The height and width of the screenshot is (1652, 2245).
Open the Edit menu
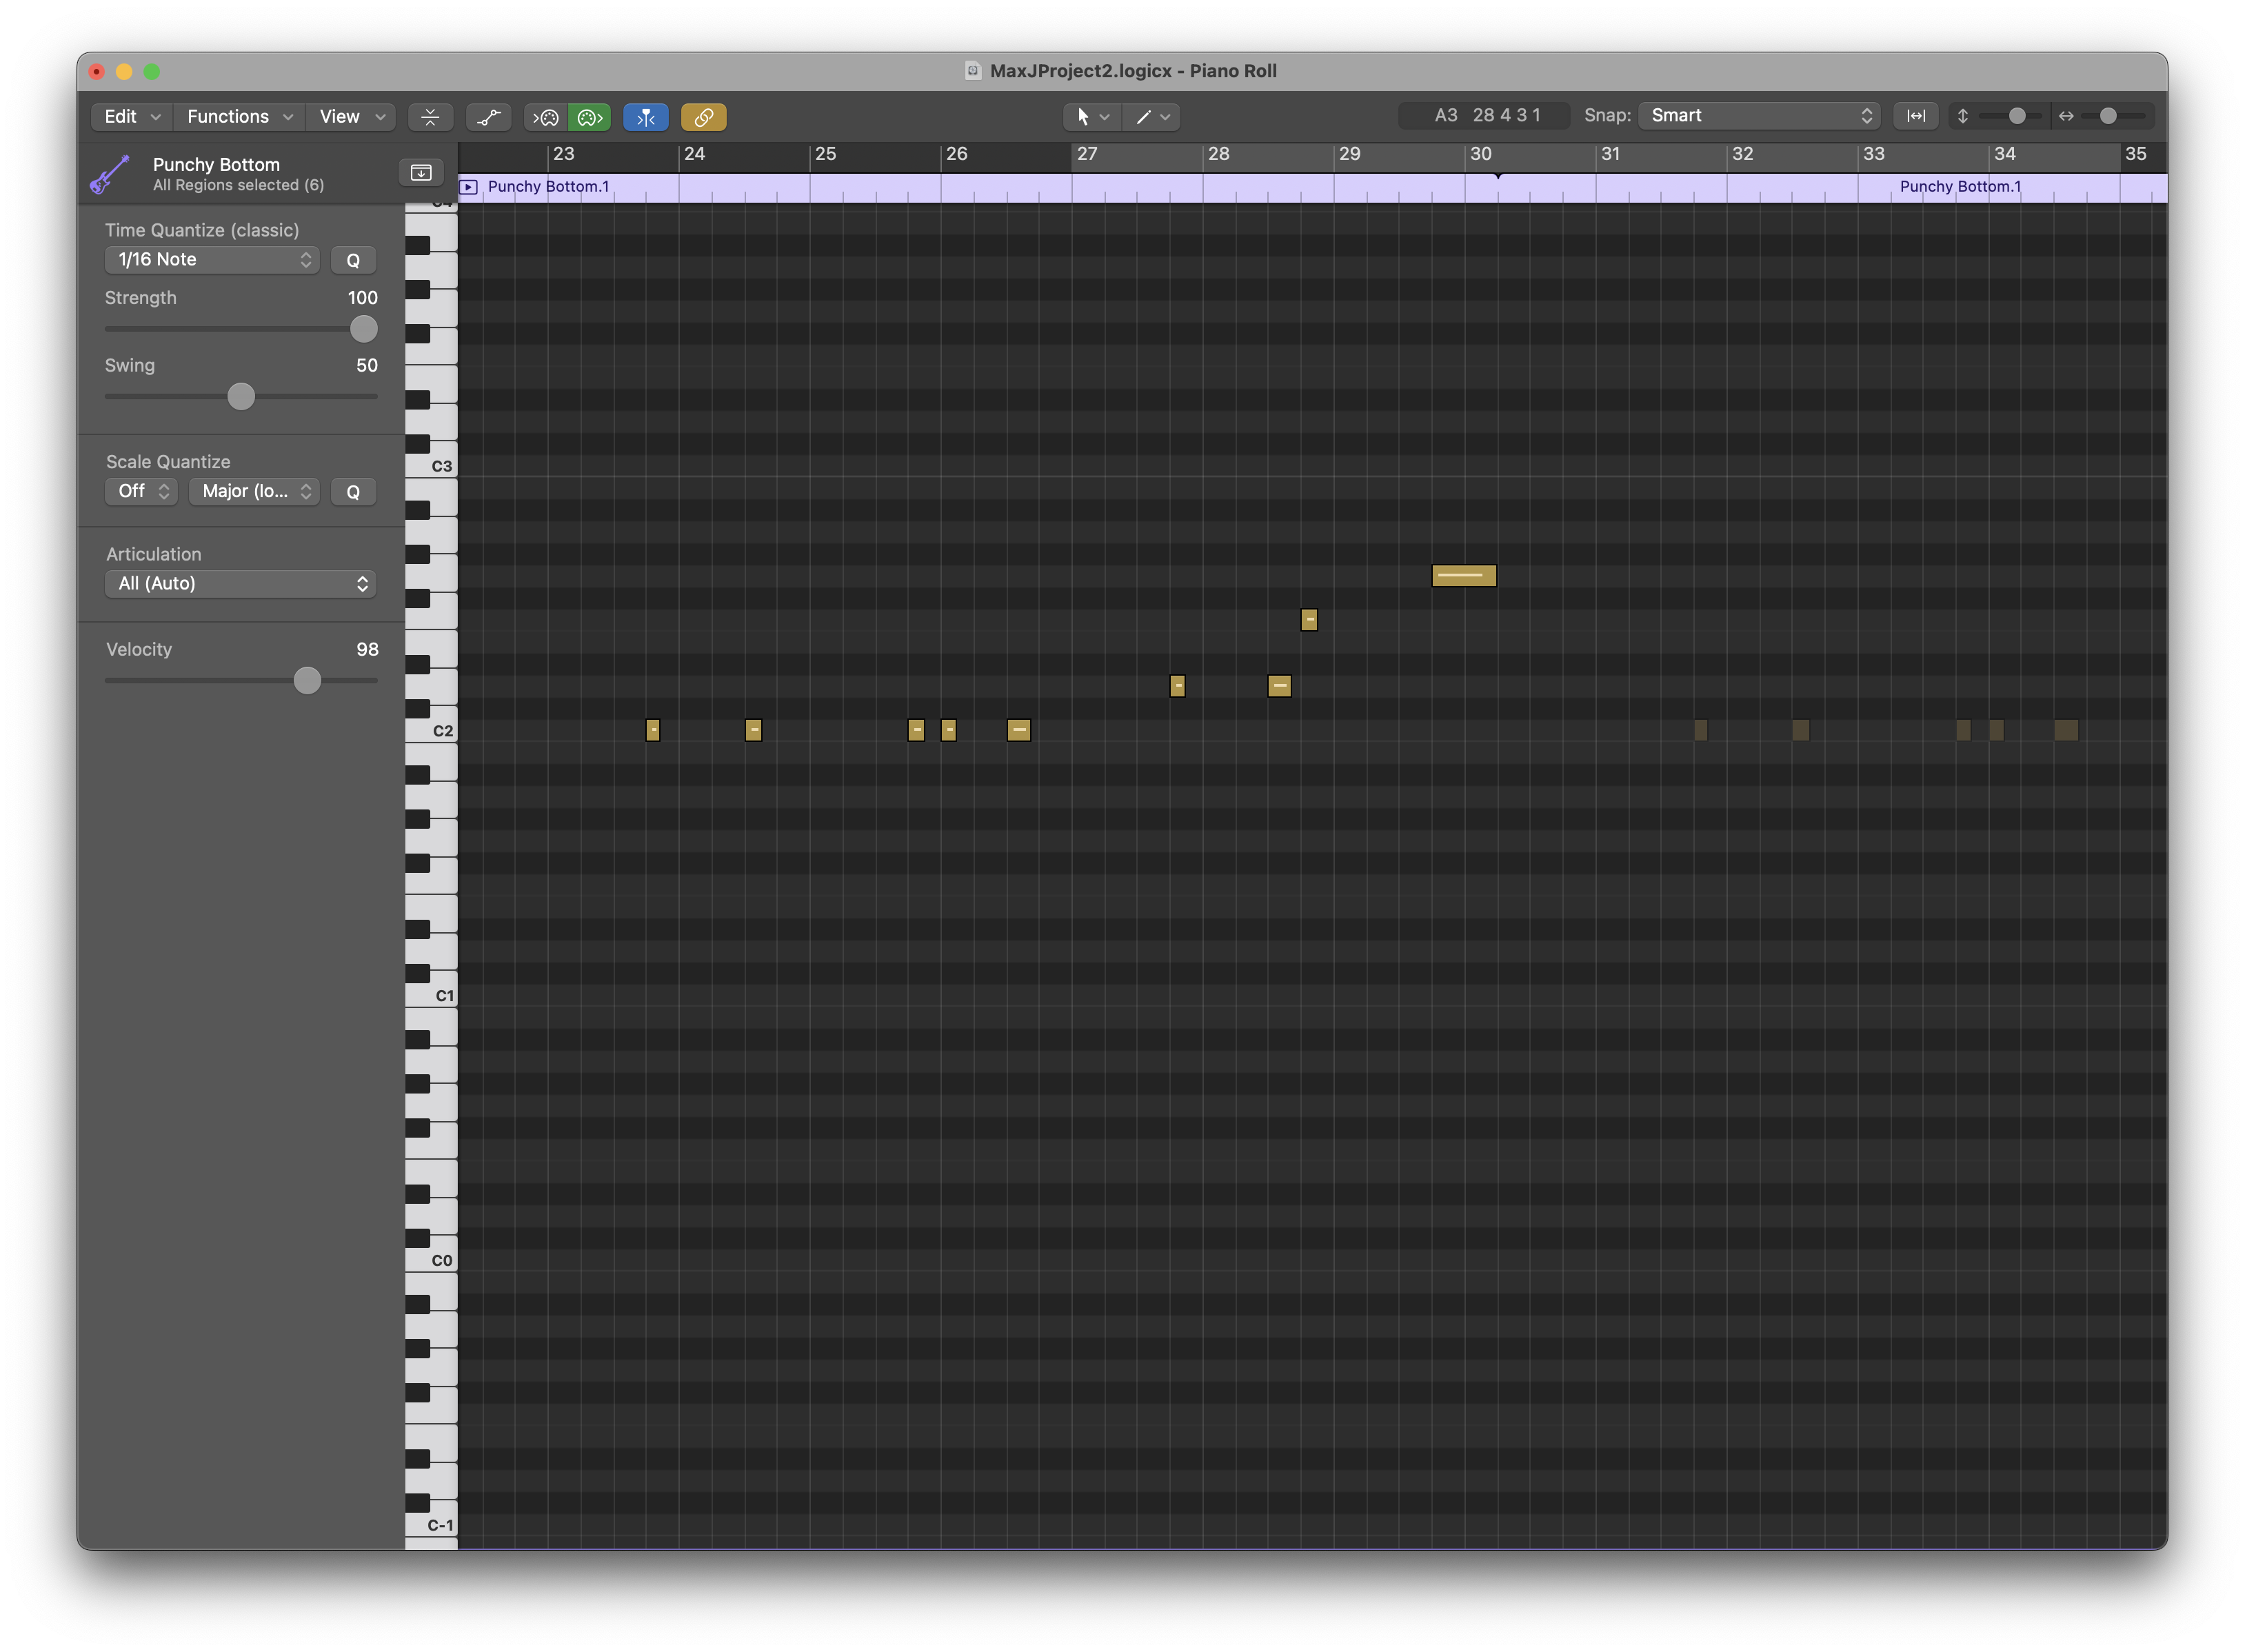(x=131, y=117)
